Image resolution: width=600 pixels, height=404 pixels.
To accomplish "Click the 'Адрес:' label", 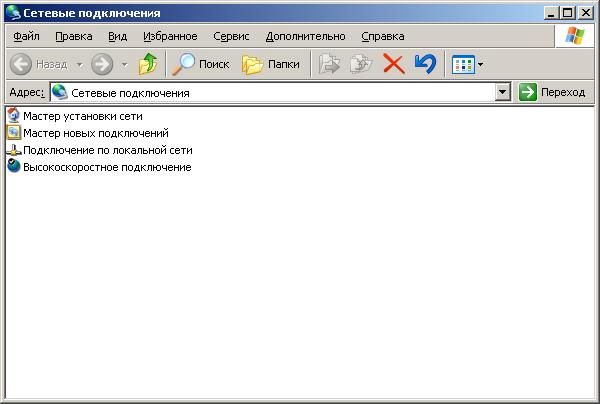I will coord(27,93).
